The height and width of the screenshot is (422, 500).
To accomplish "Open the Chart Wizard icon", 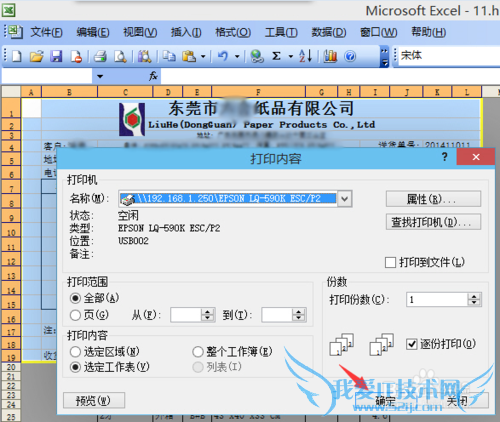I will click(330, 56).
